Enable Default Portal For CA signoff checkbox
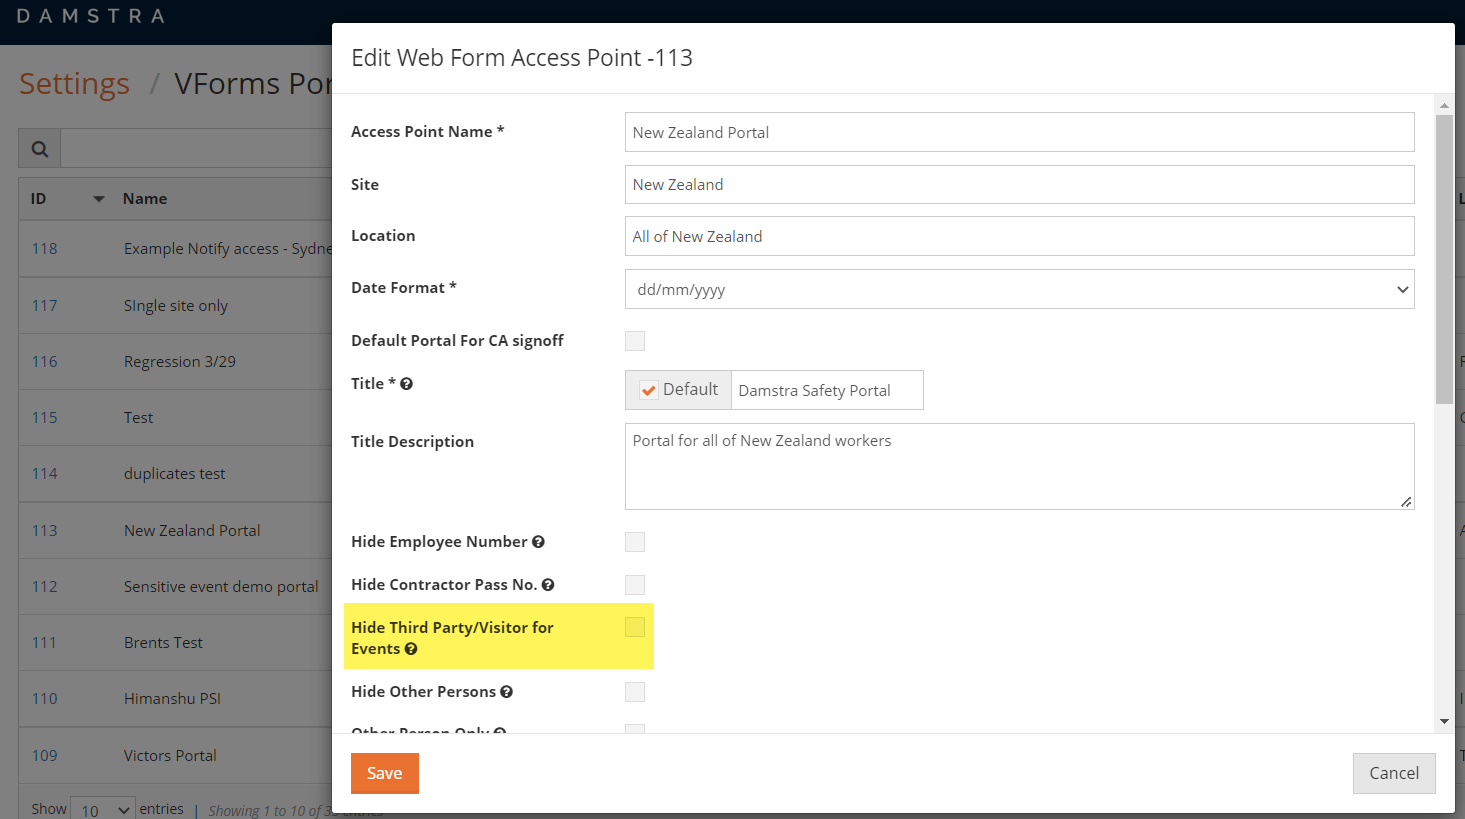This screenshot has width=1465, height=819. coord(635,341)
